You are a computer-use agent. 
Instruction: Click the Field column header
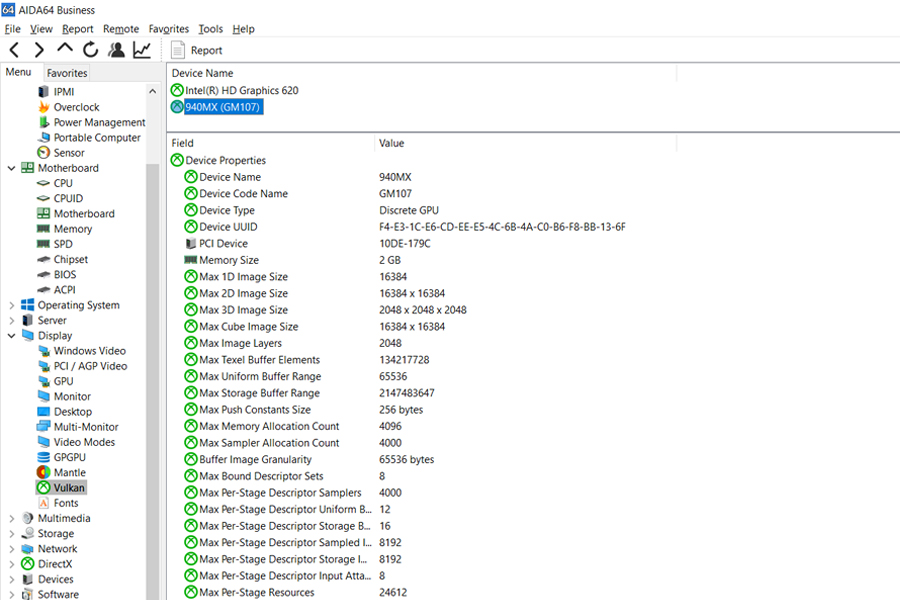pos(271,143)
